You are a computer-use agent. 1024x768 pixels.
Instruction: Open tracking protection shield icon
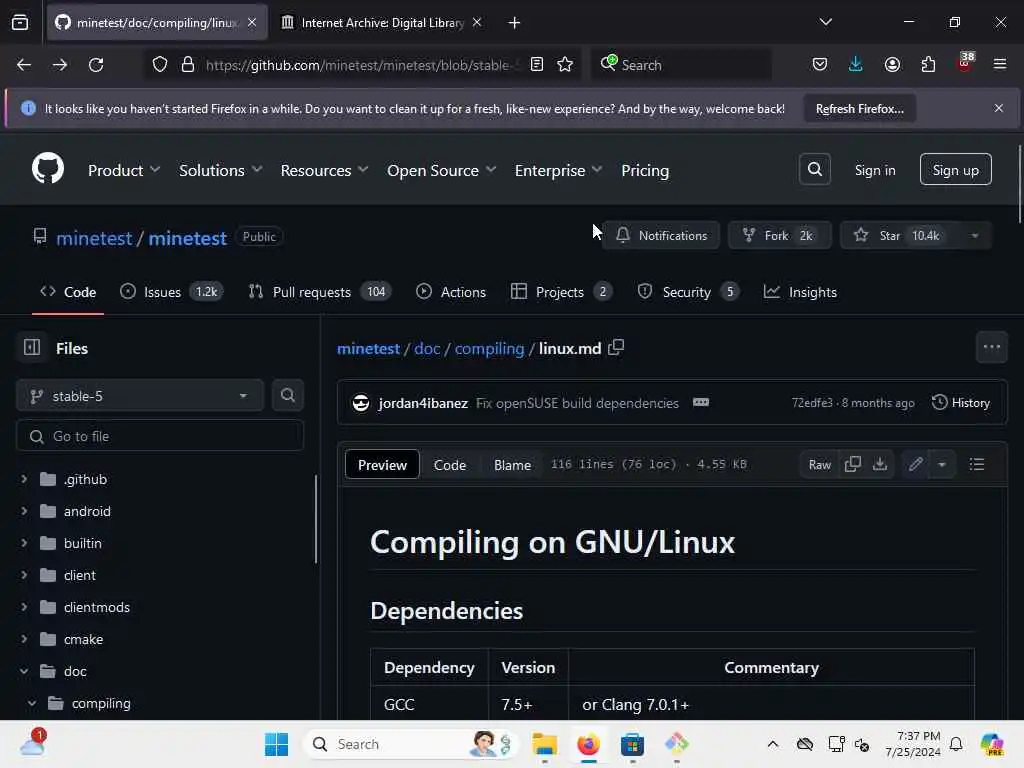[x=159, y=64]
